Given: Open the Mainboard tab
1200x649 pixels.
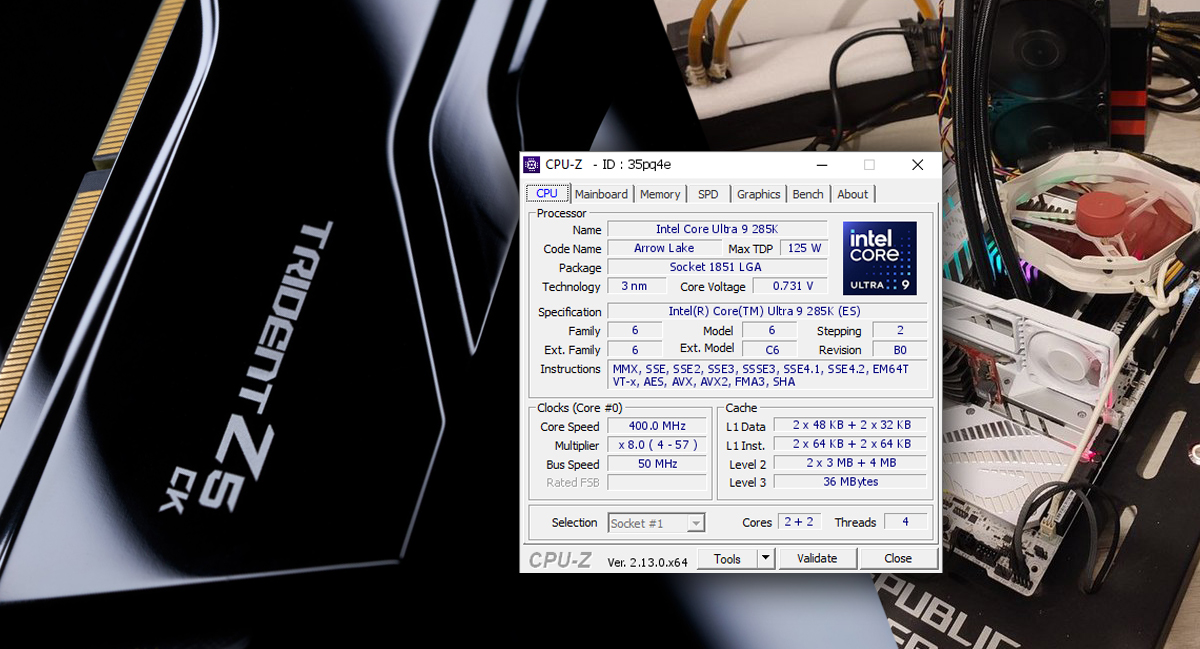Looking at the screenshot, I should 601,194.
